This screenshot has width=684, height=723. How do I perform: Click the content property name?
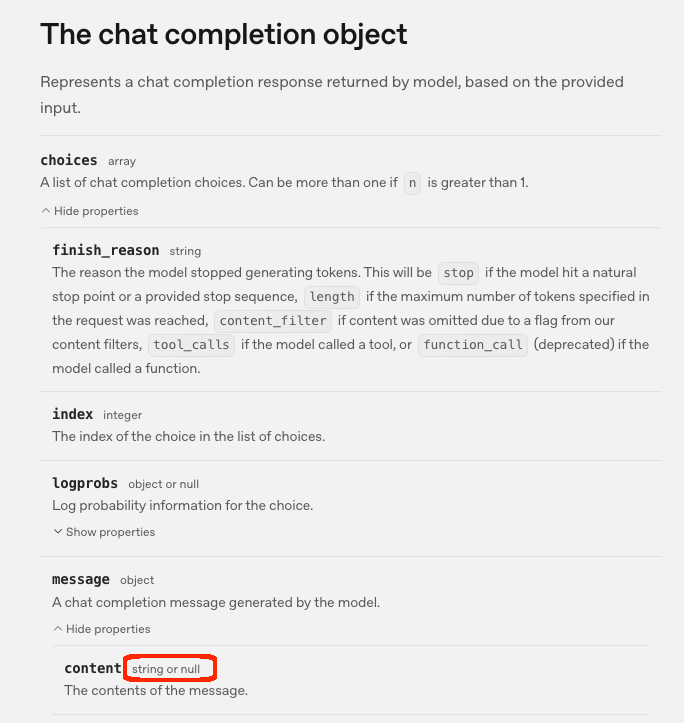[x=93, y=668]
